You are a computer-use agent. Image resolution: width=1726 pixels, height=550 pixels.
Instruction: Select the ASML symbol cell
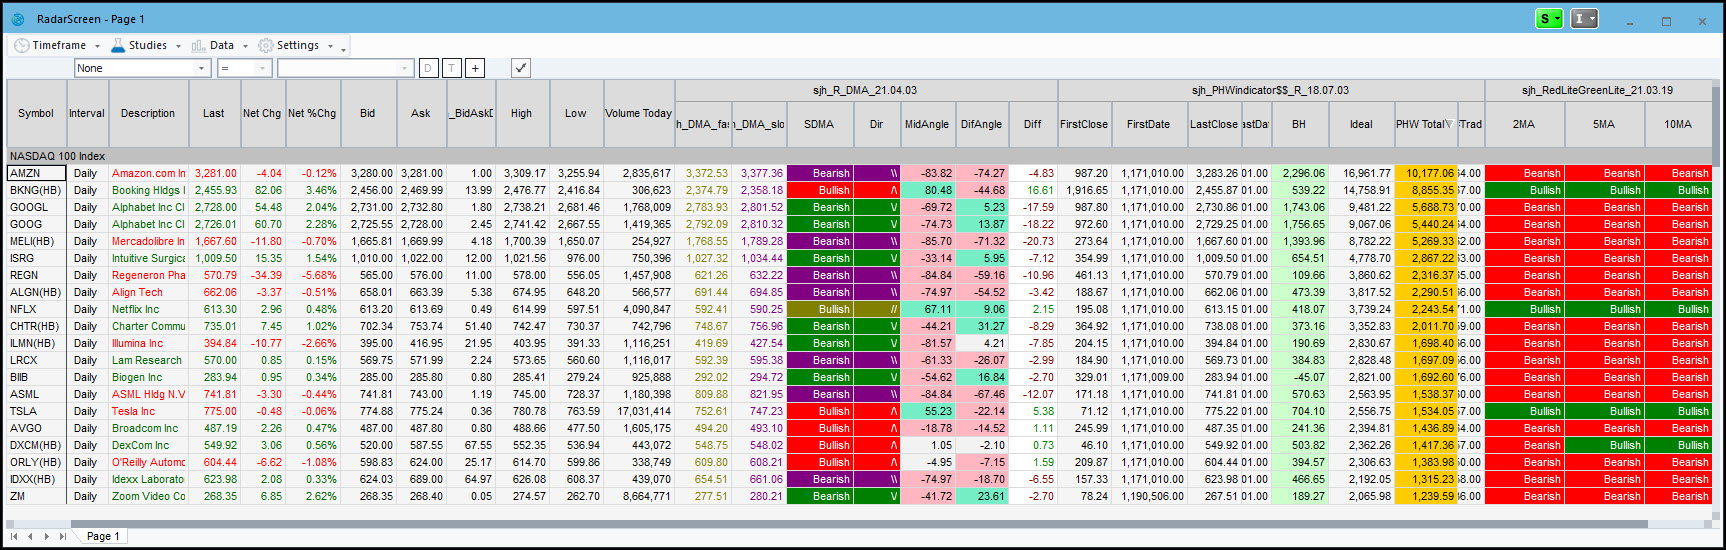pyautogui.click(x=36, y=394)
